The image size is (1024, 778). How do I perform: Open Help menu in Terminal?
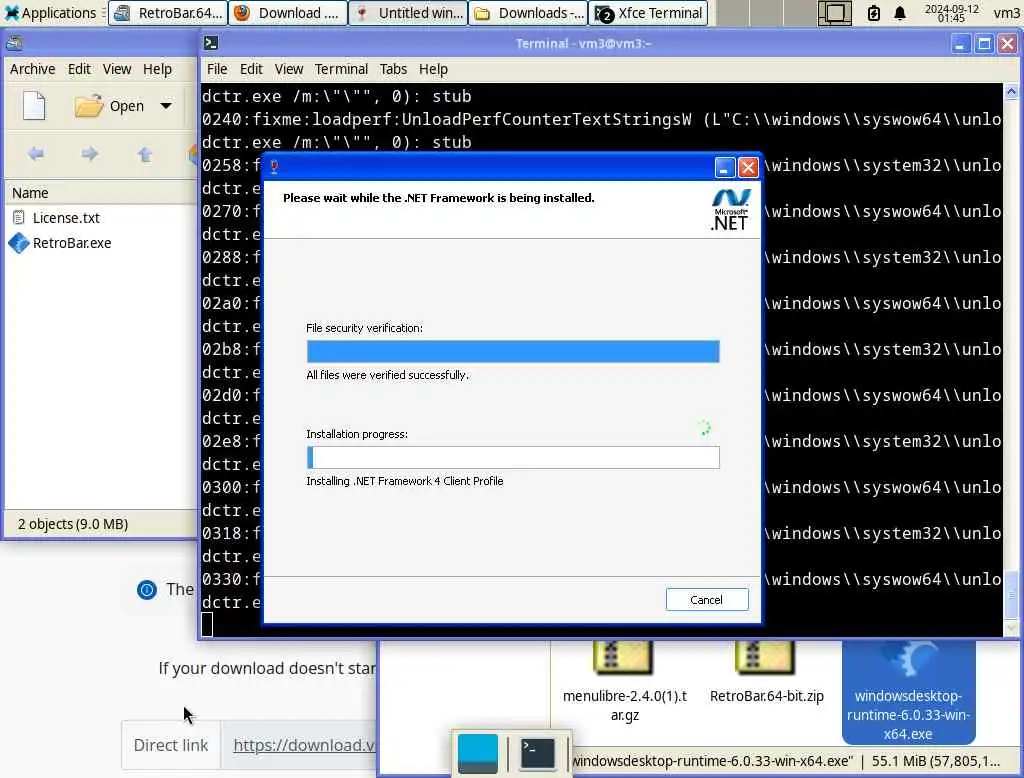click(x=433, y=69)
